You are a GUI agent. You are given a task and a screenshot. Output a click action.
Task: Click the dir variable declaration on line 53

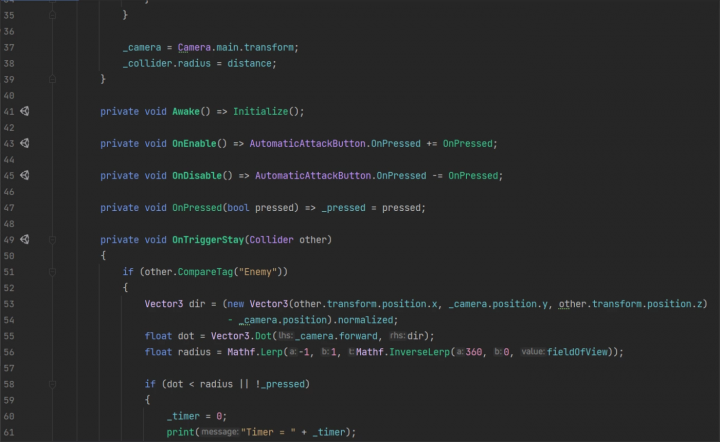[x=197, y=304]
